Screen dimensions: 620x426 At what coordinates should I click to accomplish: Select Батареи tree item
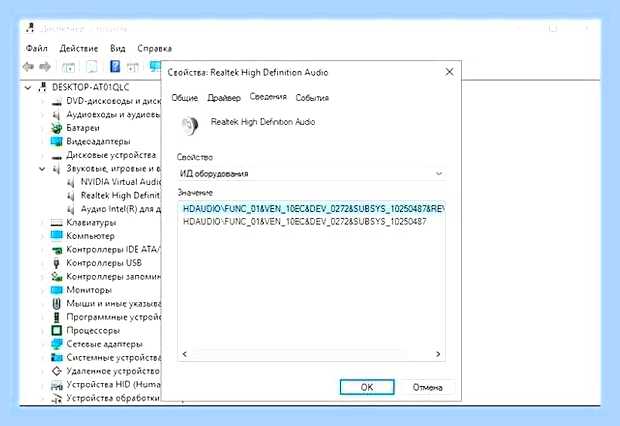coord(83,128)
